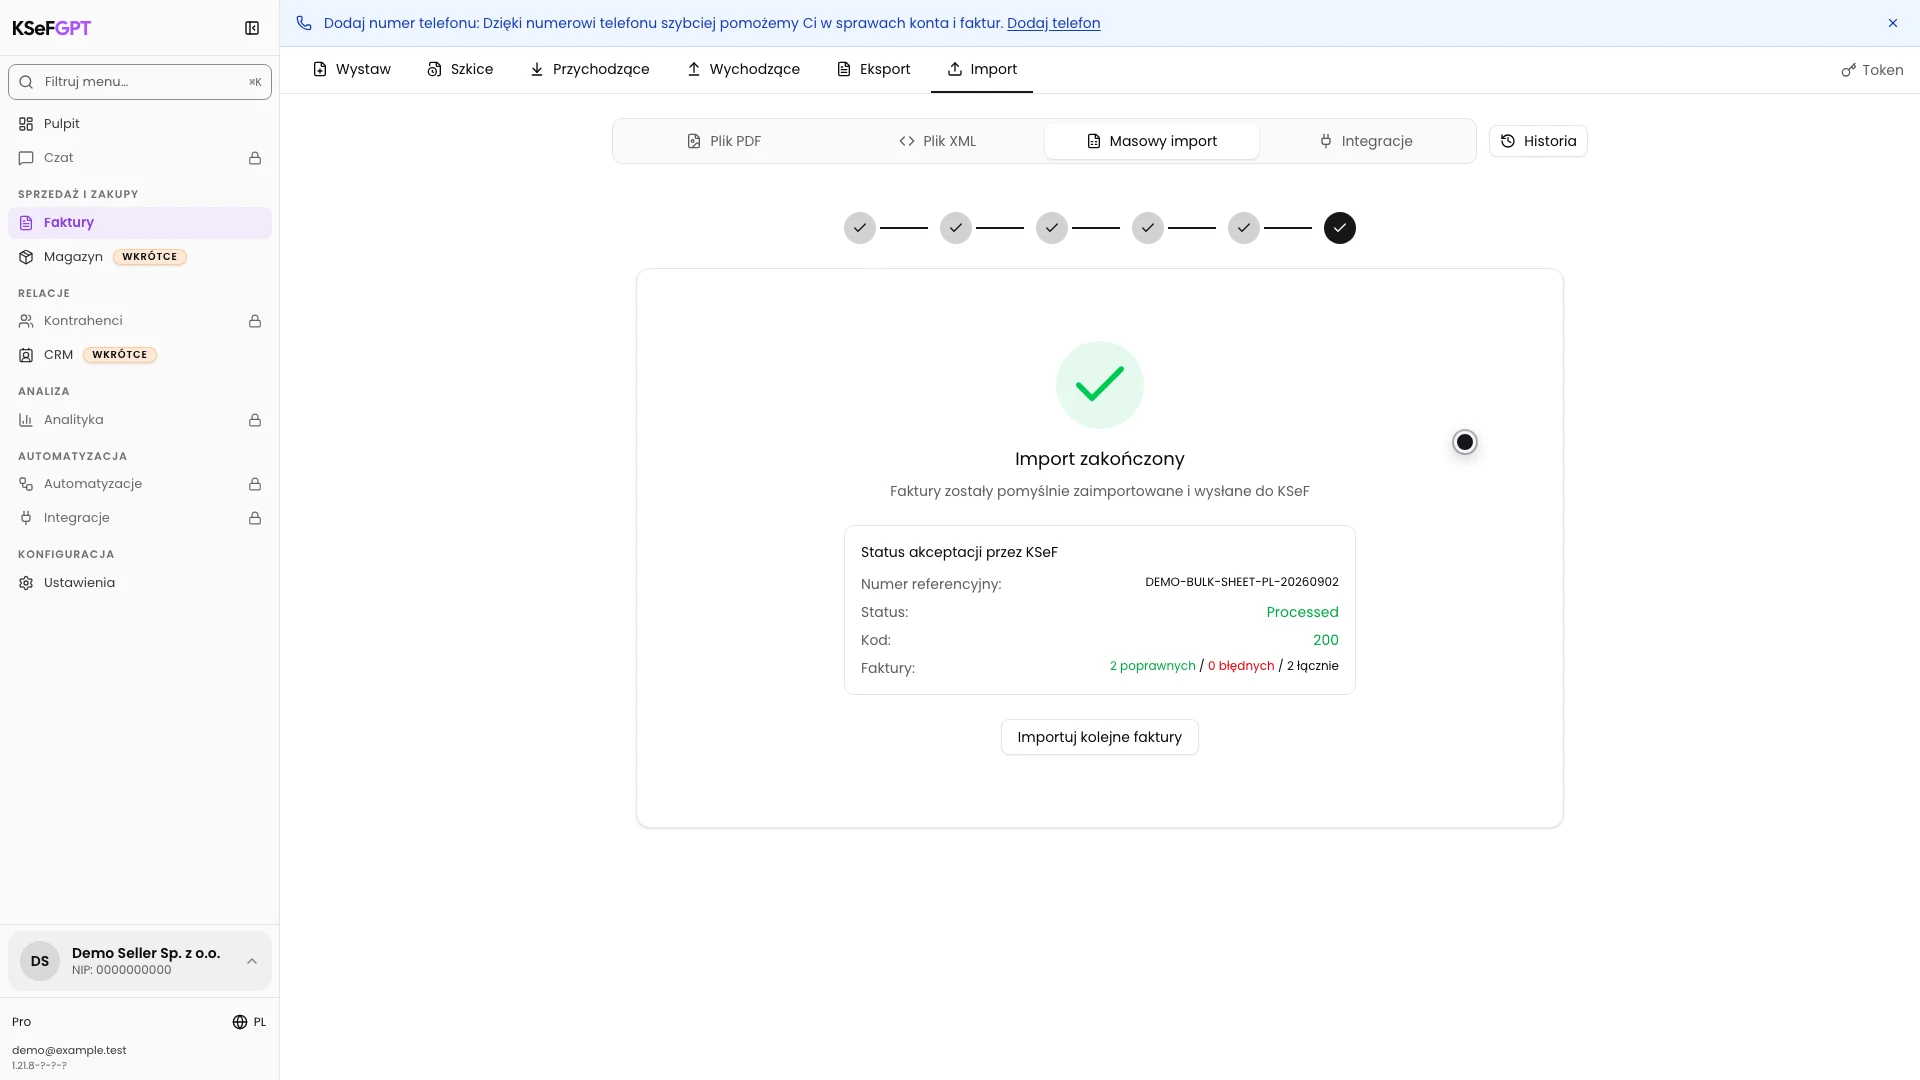Open the Czat menu item
Screen dimensions: 1920x1080
[x=140, y=158]
